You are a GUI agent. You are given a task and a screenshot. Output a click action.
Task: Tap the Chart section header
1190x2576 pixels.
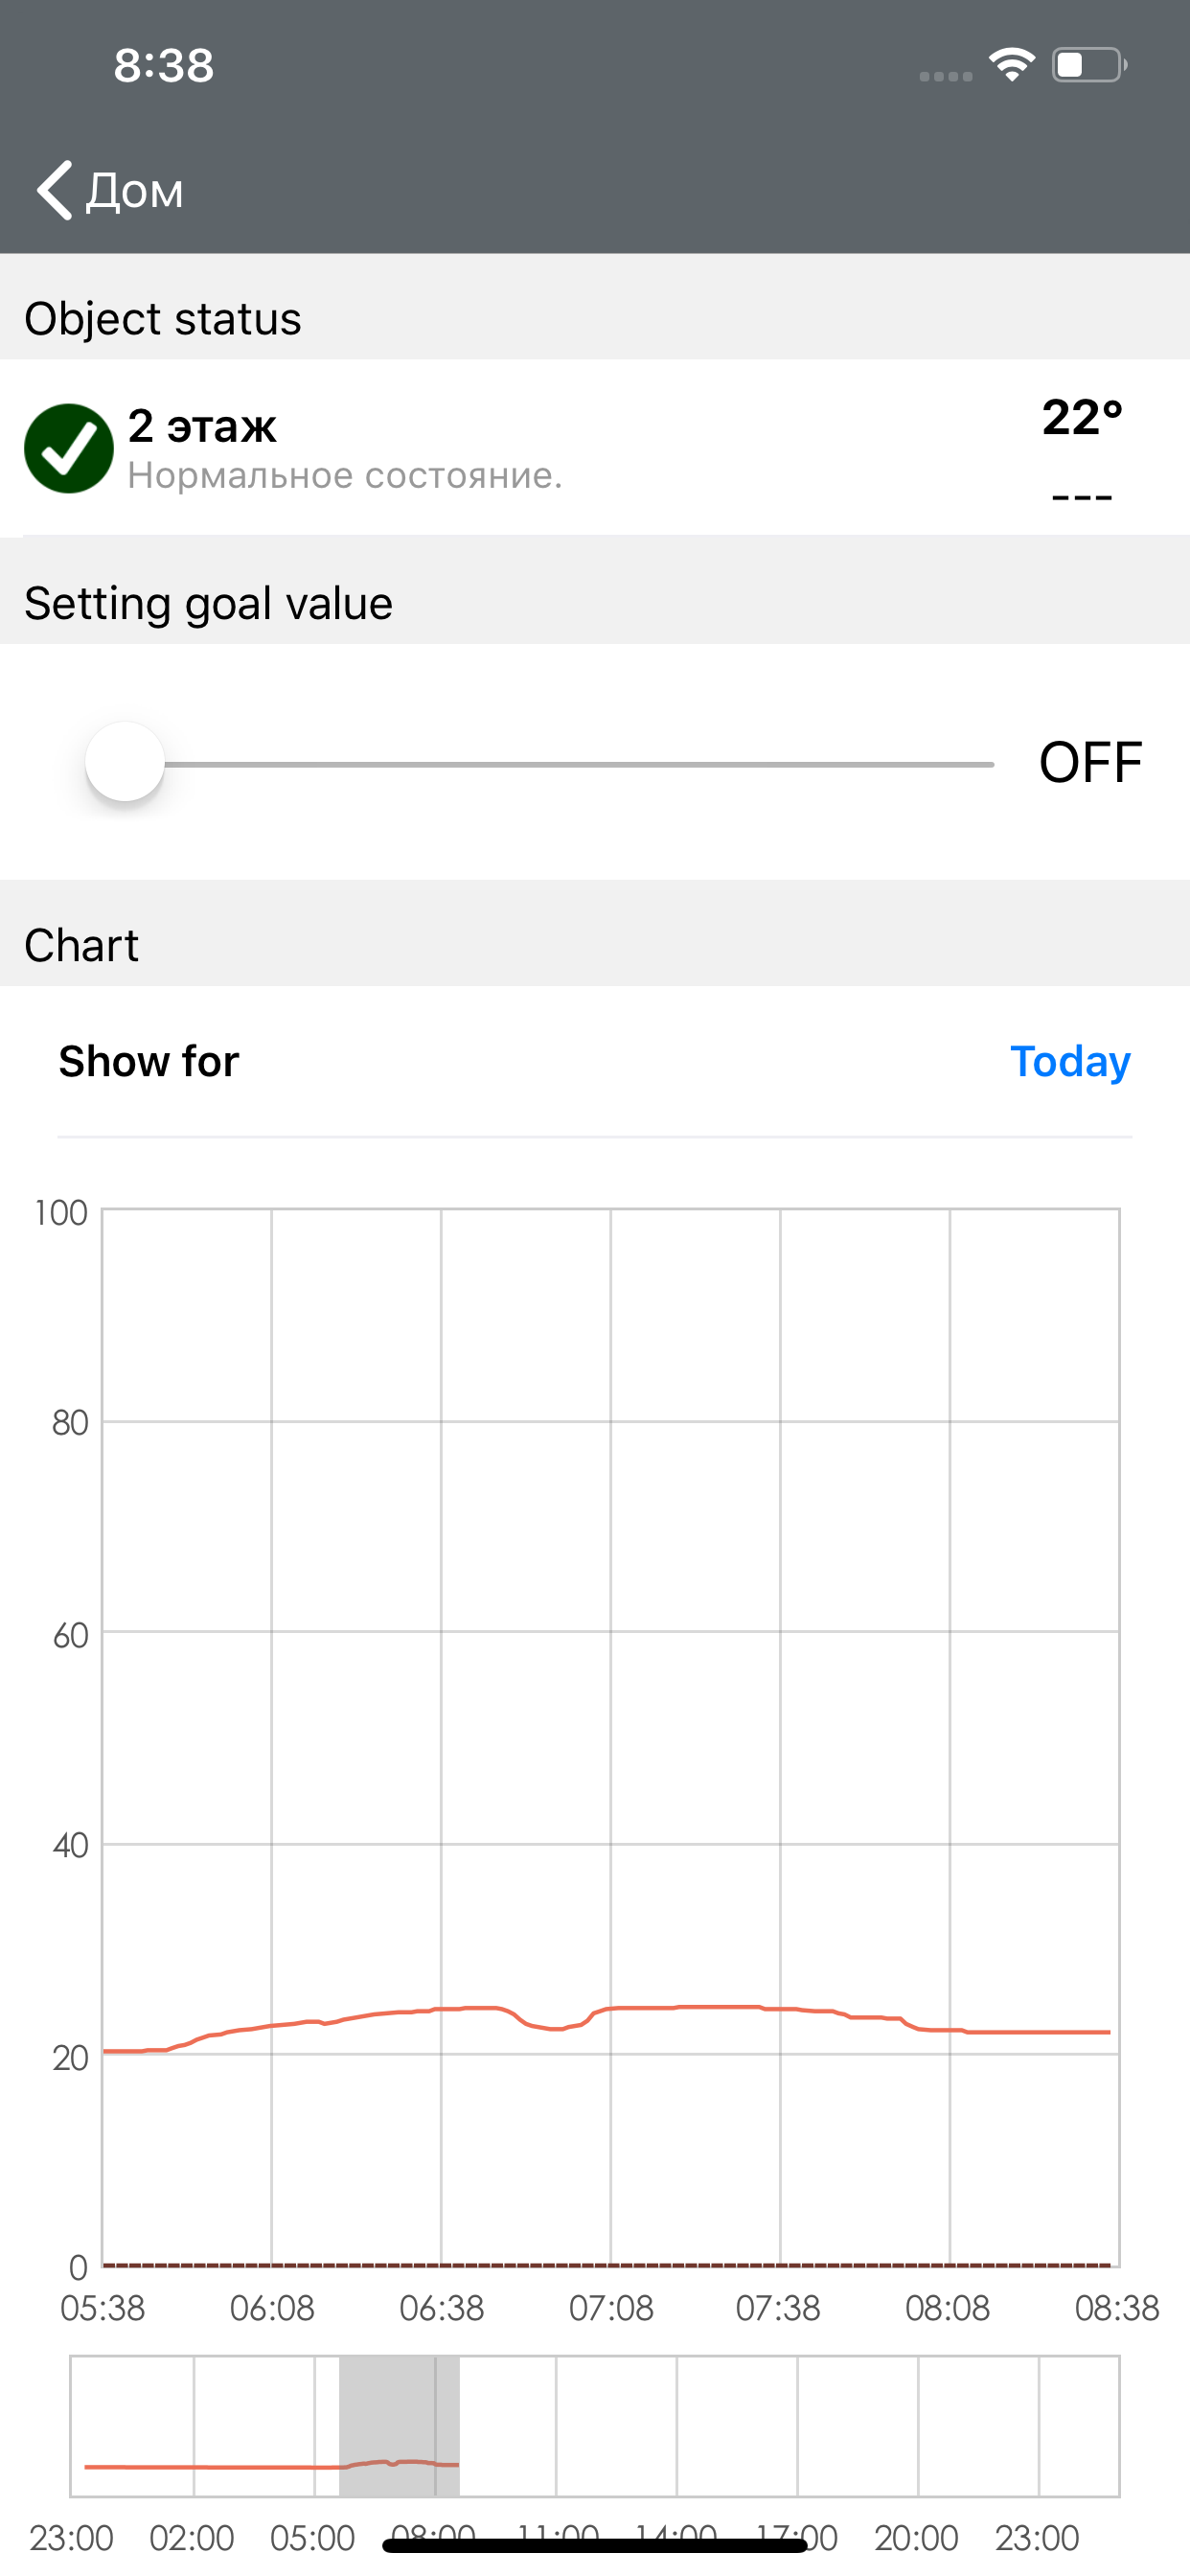(82, 945)
